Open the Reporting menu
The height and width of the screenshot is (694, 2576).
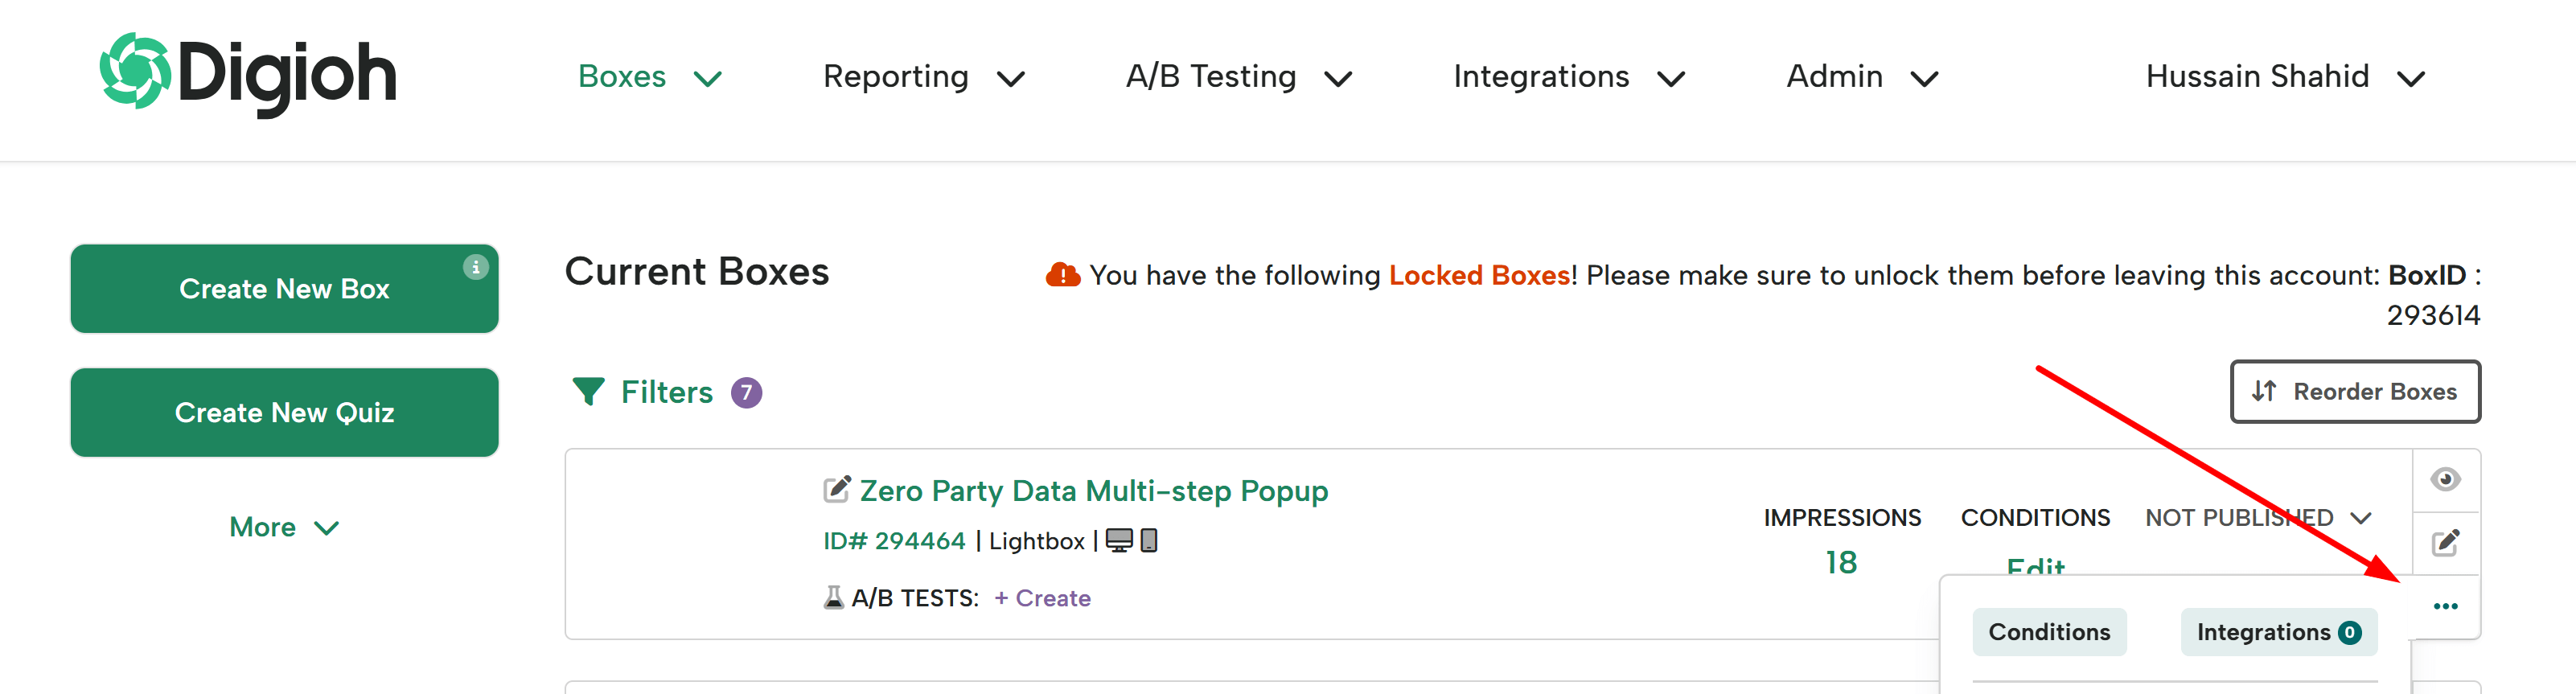coord(924,77)
